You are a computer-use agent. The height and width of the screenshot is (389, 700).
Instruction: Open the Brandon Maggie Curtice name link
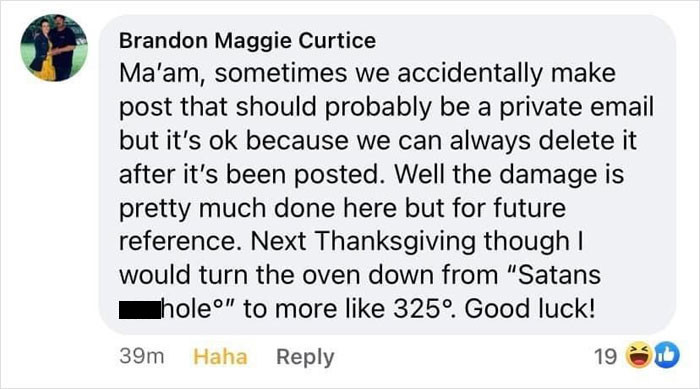(247, 41)
